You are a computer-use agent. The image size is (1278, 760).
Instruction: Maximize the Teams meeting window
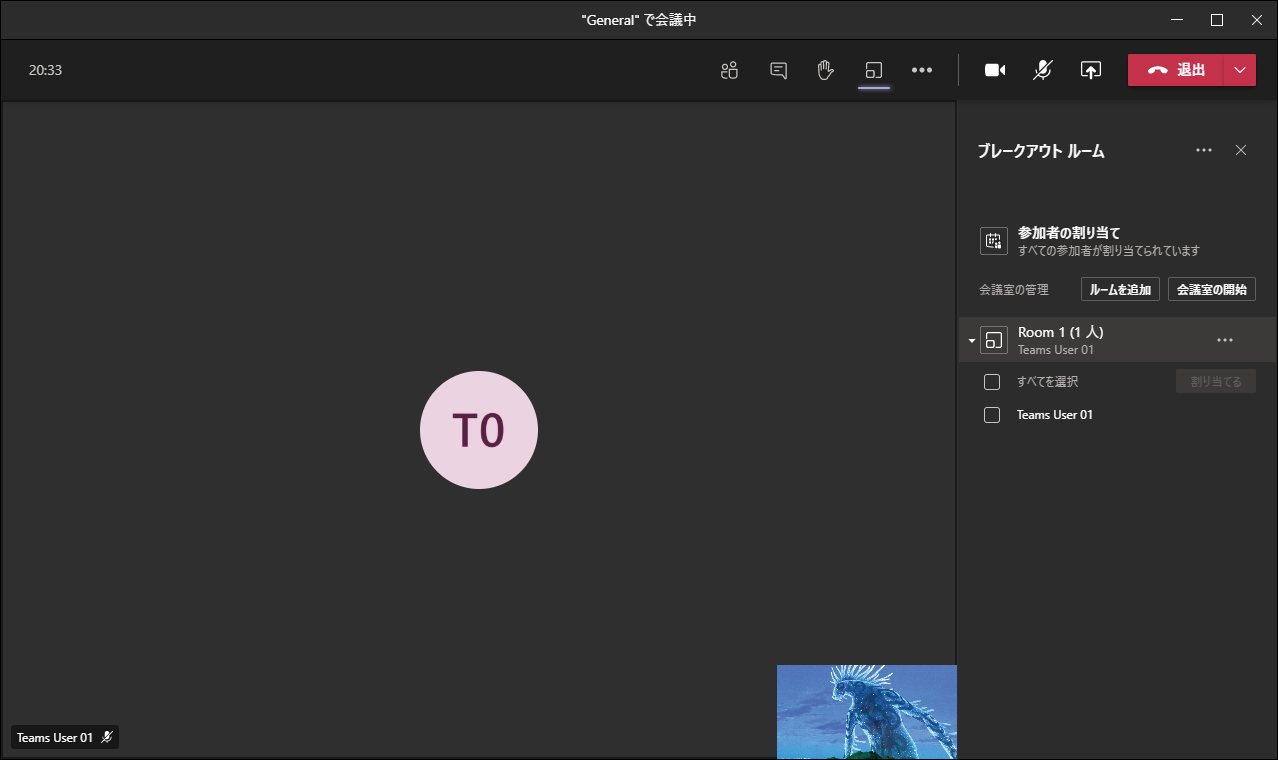coord(1217,20)
